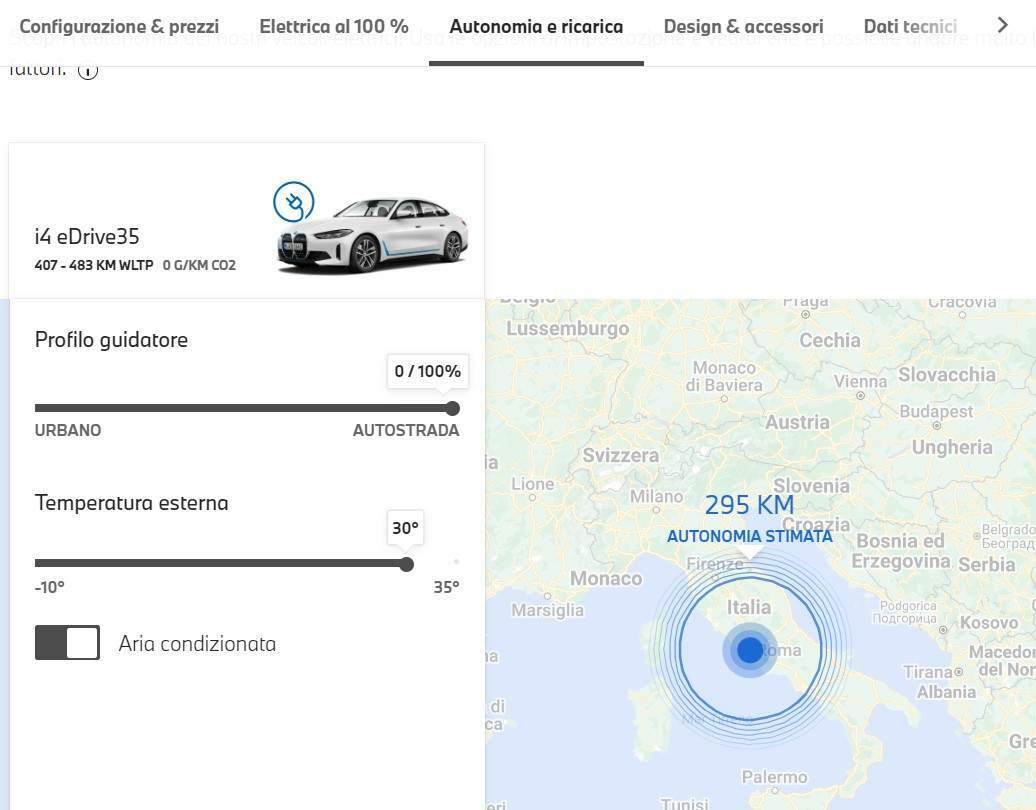Screen dimensions: 1036x810
Task: Click the 30° temperature tooltip
Action: click(x=405, y=528)
